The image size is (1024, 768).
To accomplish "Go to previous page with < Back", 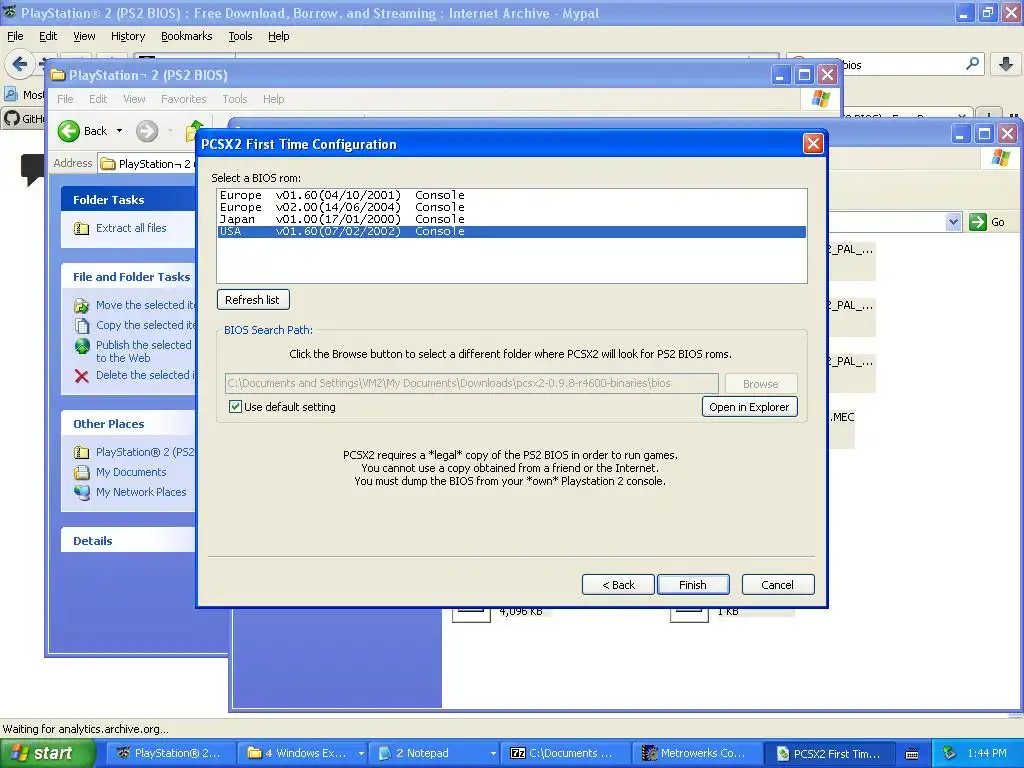I will (618, 584).
